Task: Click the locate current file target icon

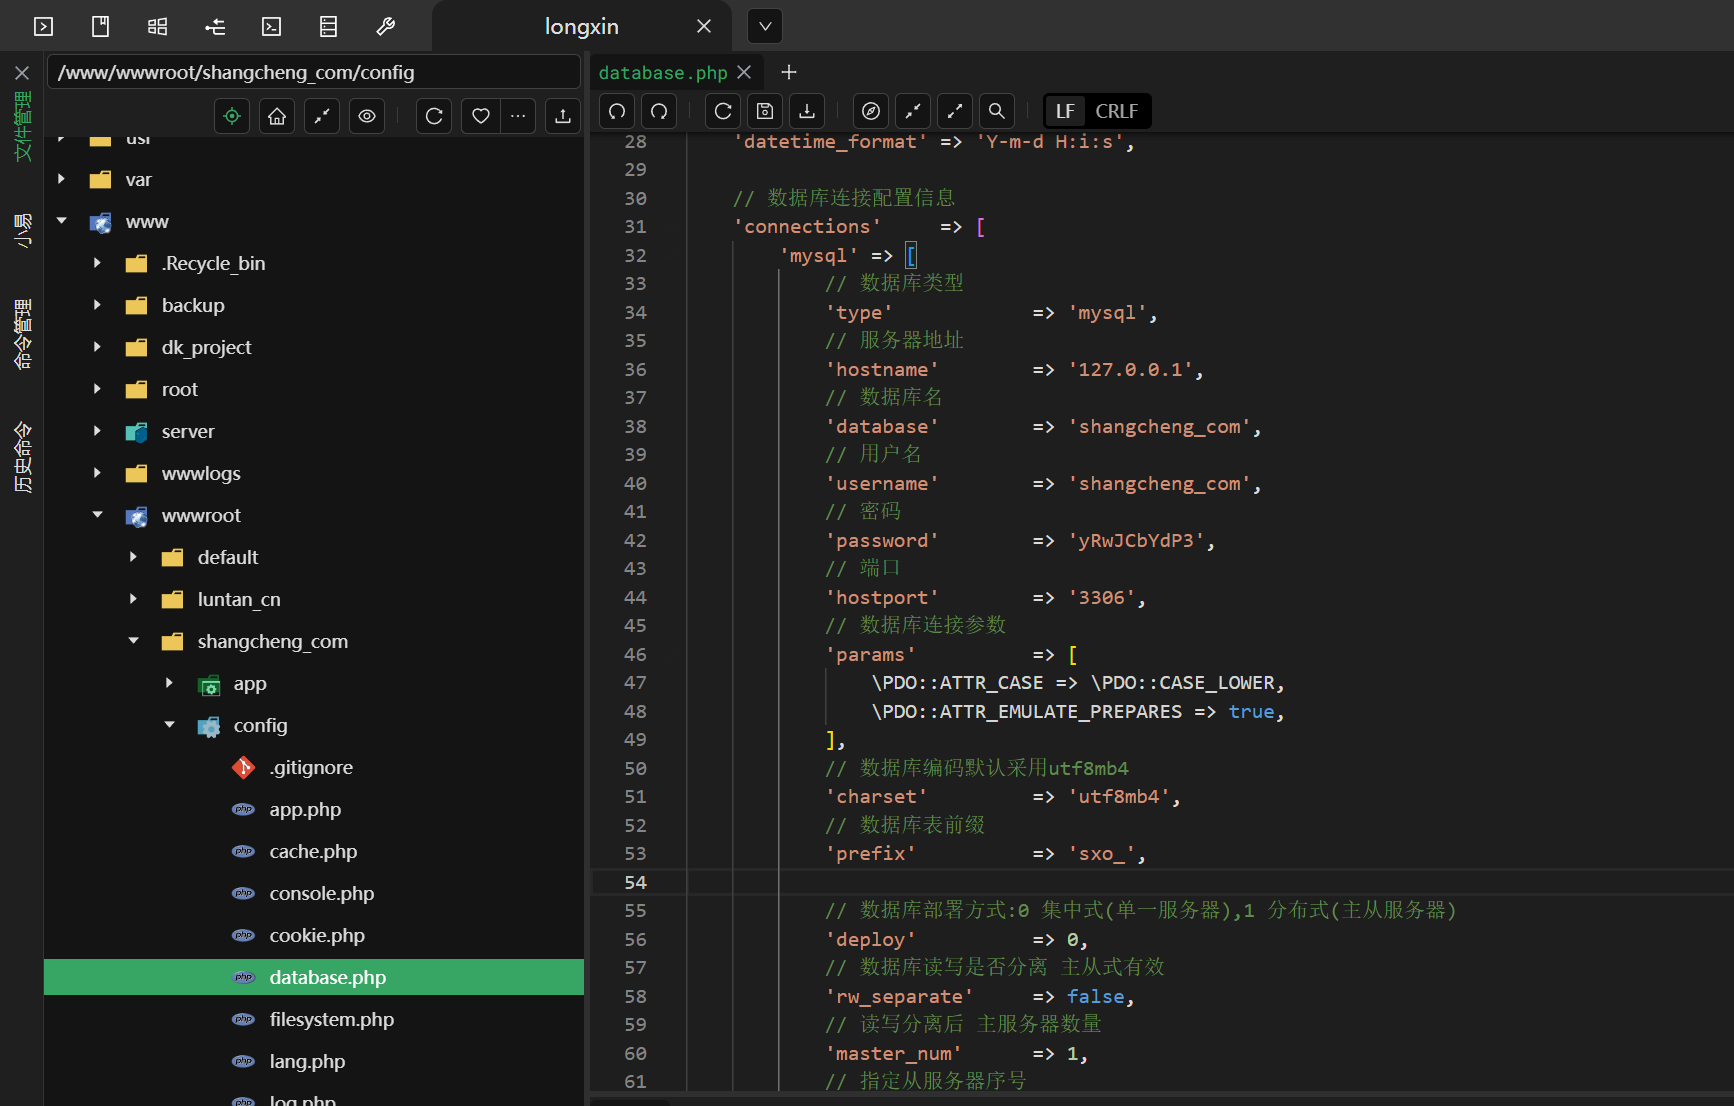Action: click(232, 116)
